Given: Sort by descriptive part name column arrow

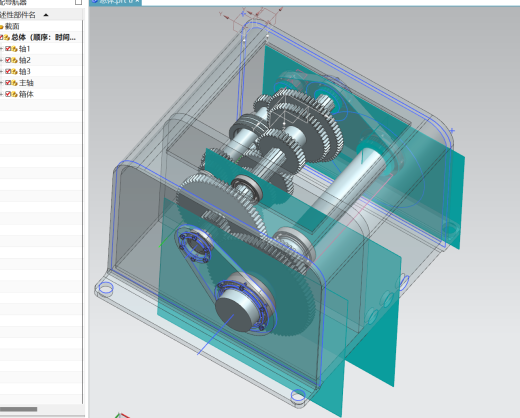Looking at the screenshot, I should [46, 15].
